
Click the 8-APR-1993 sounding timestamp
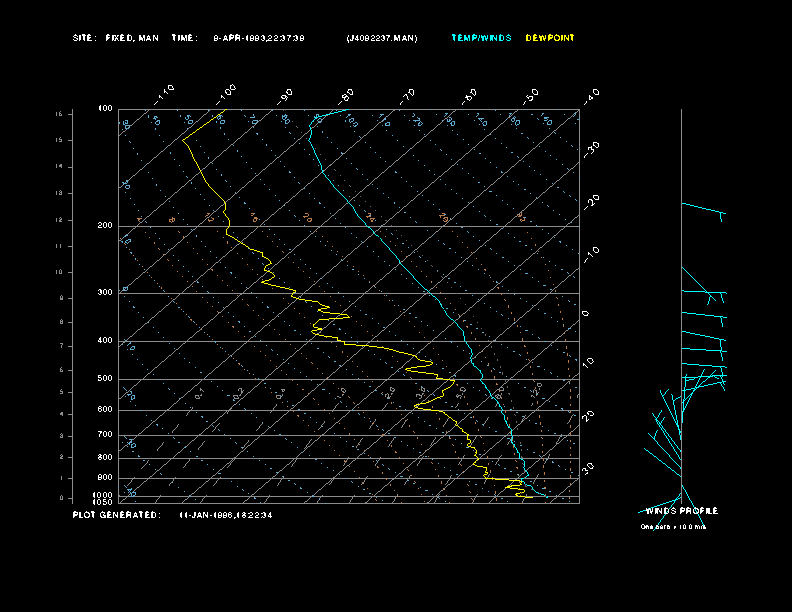pos(259,38)
